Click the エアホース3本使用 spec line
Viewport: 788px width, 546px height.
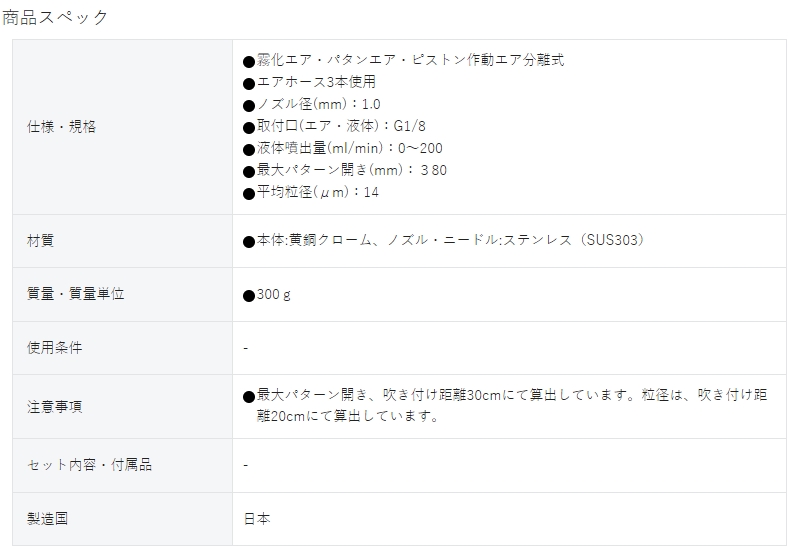coord(310,82)
